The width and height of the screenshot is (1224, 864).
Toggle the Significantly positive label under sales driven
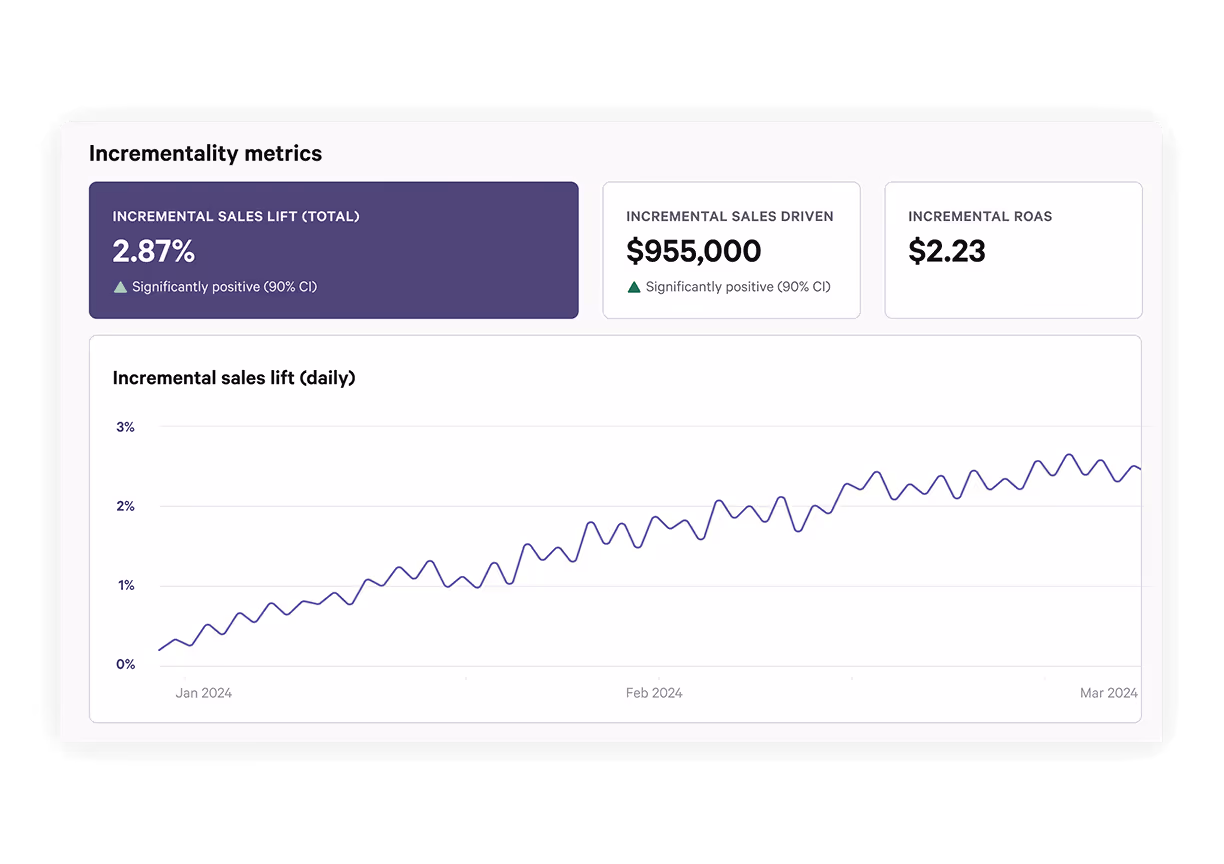pos(728,286)
